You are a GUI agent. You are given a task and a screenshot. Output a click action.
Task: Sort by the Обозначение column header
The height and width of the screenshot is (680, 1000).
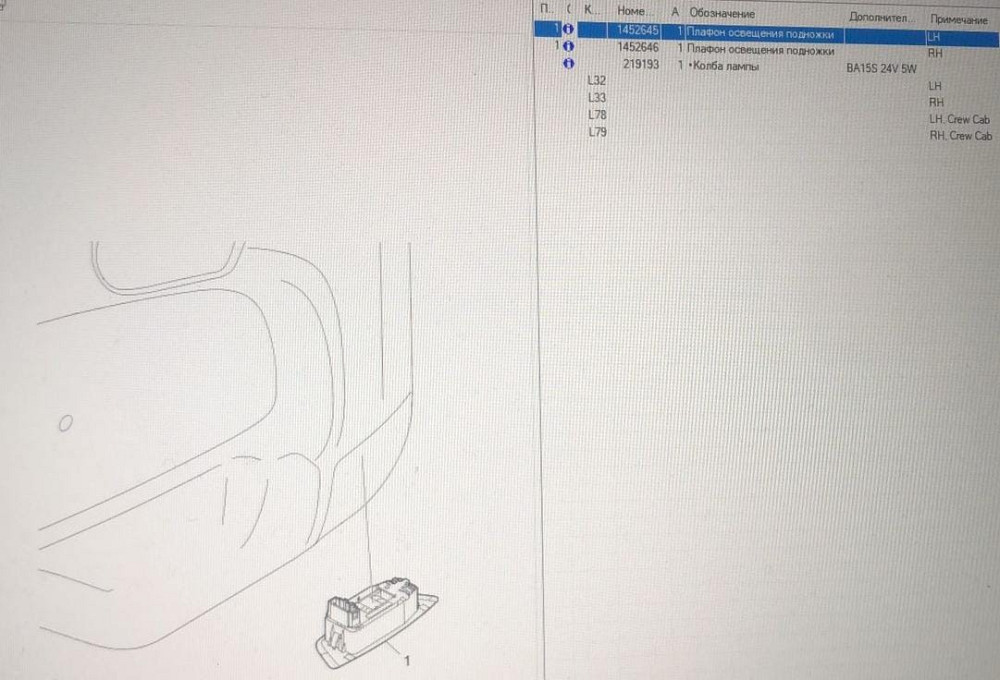721,12
